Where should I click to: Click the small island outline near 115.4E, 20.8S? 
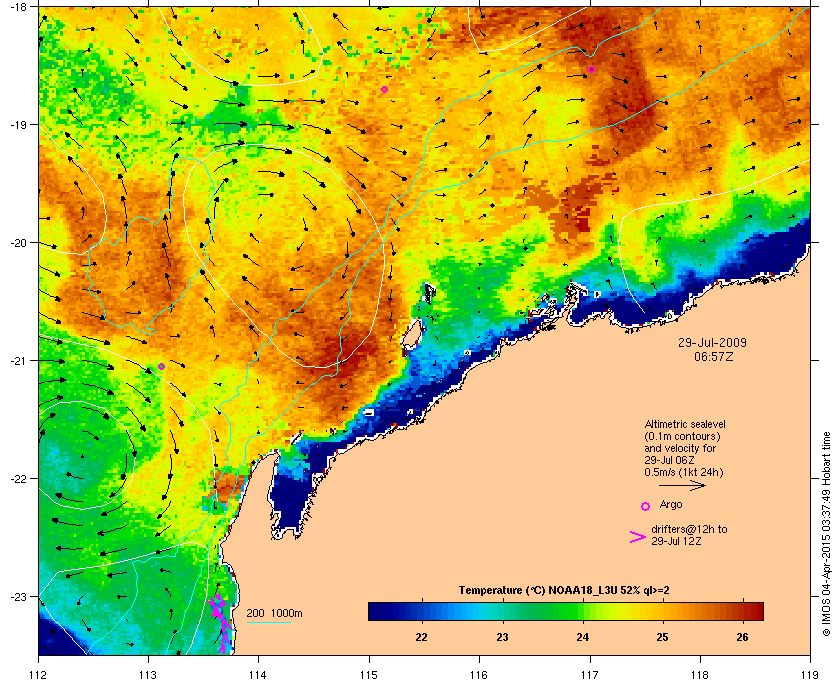412,334
